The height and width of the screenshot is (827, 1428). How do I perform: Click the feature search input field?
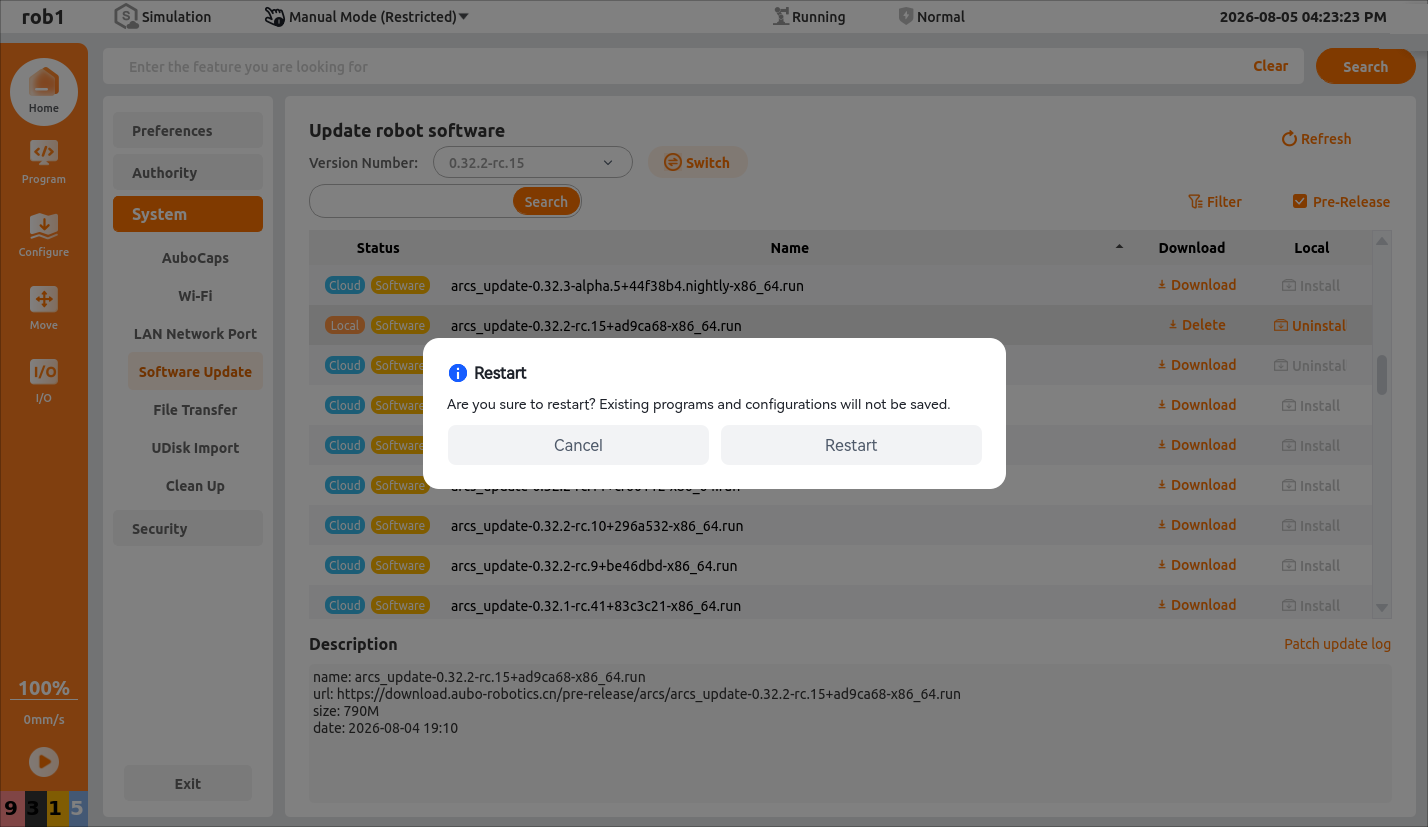[680, 67]
